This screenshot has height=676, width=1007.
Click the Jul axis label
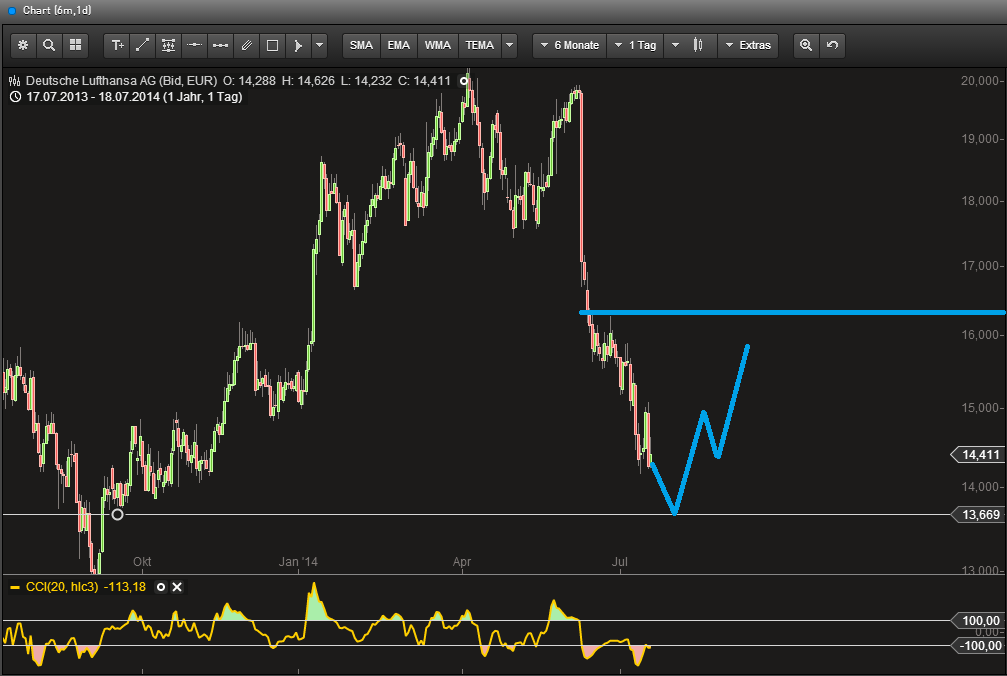pyautogui.click(x=620, y=562)
